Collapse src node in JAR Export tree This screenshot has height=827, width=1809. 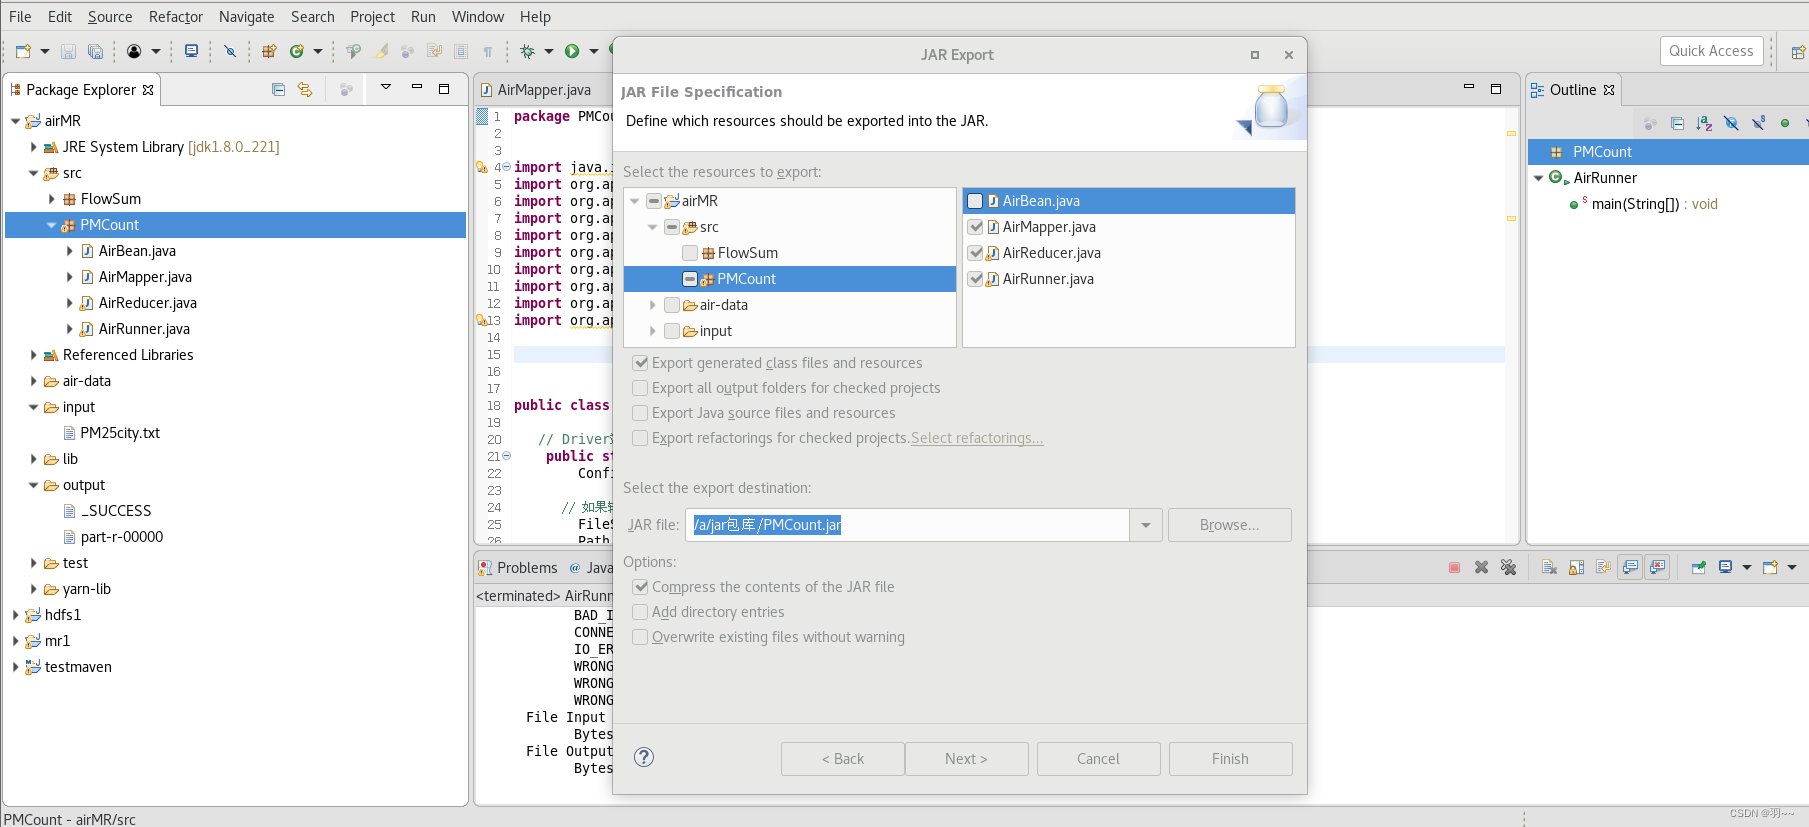653,227
